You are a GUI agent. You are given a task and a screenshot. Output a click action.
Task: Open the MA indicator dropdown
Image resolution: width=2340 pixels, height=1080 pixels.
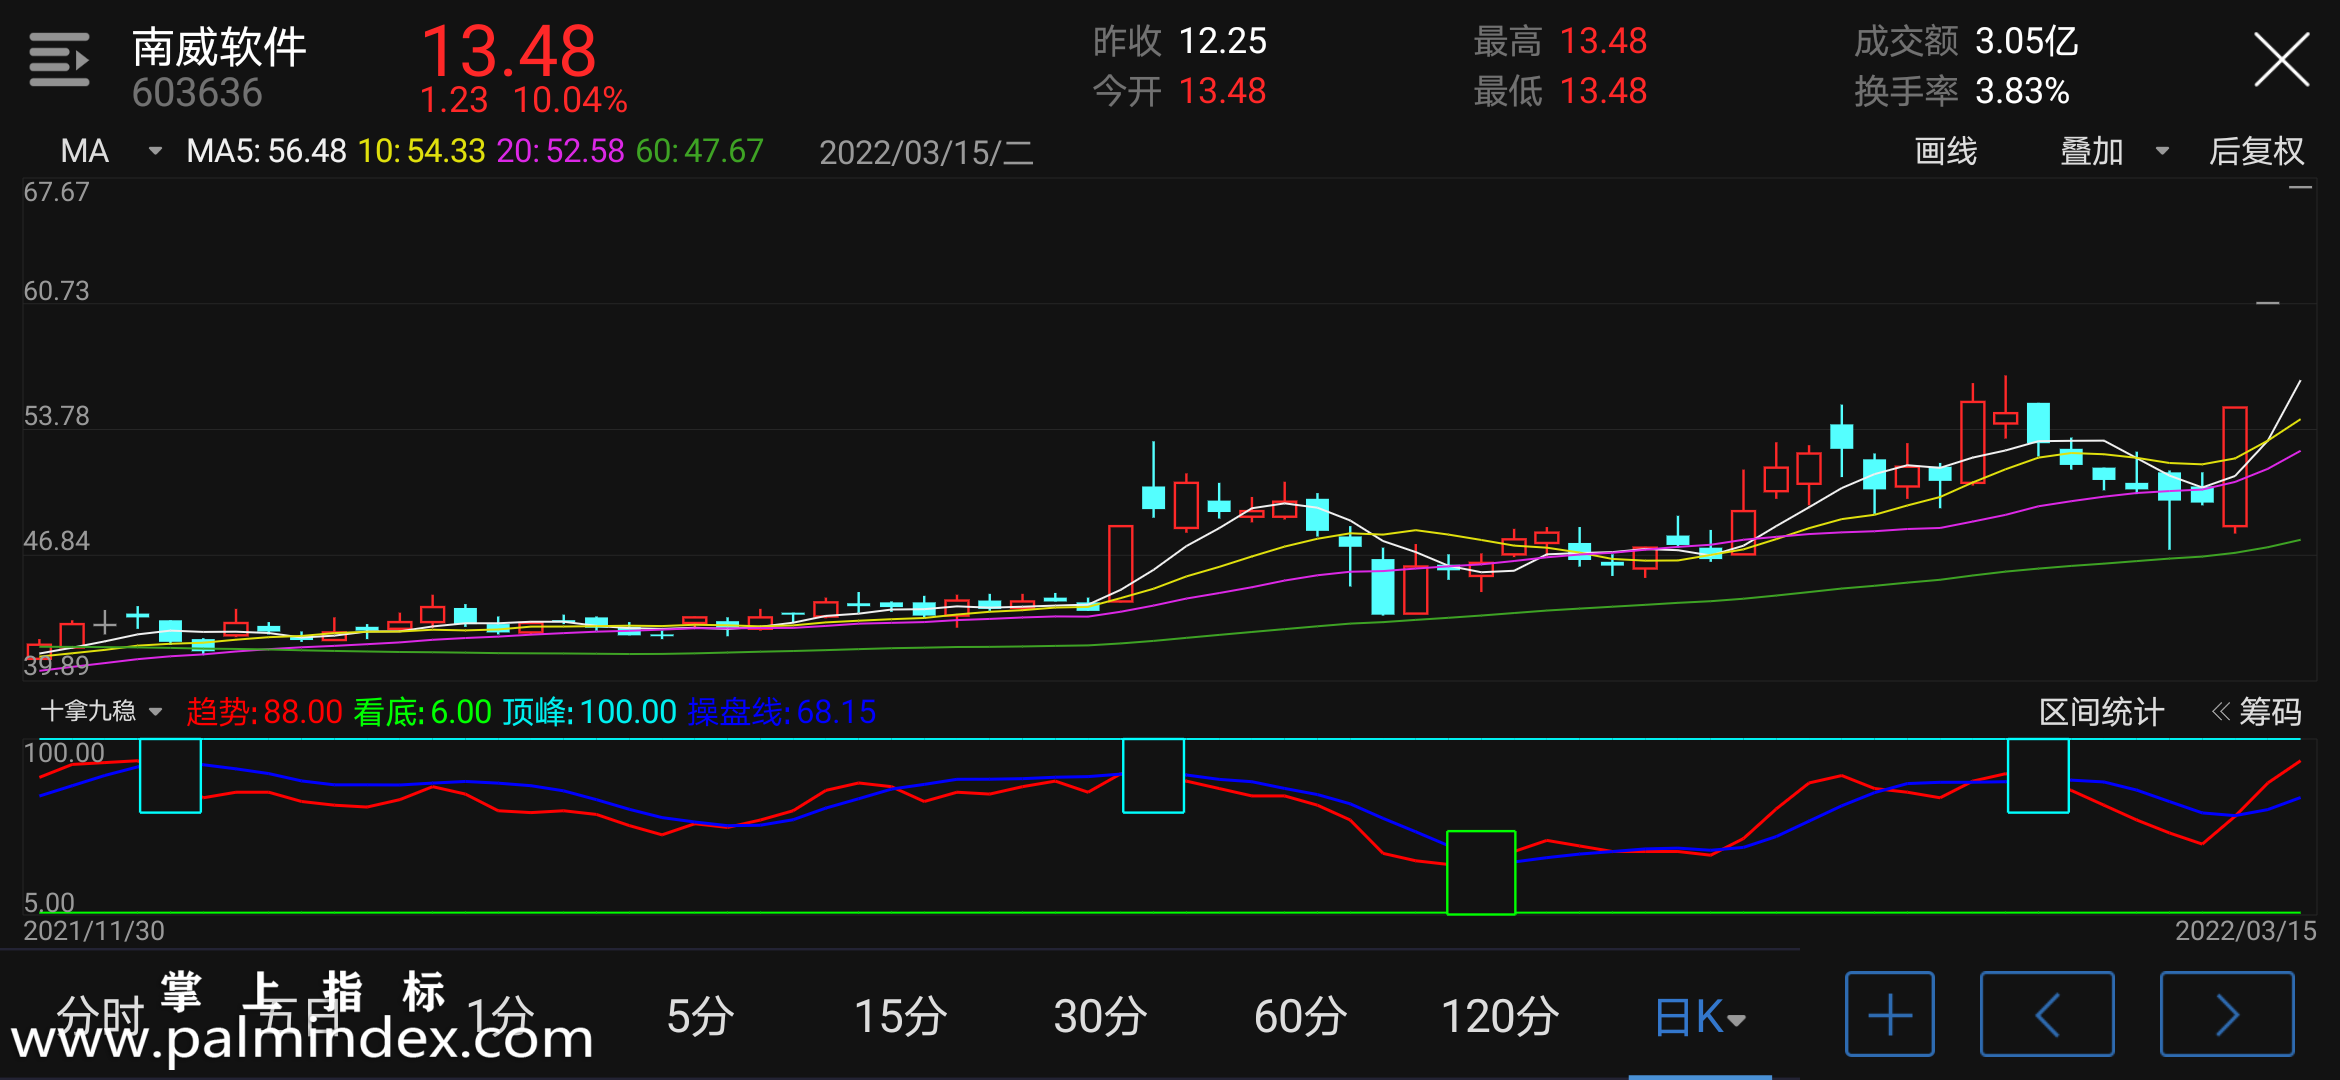coord(110,151)
